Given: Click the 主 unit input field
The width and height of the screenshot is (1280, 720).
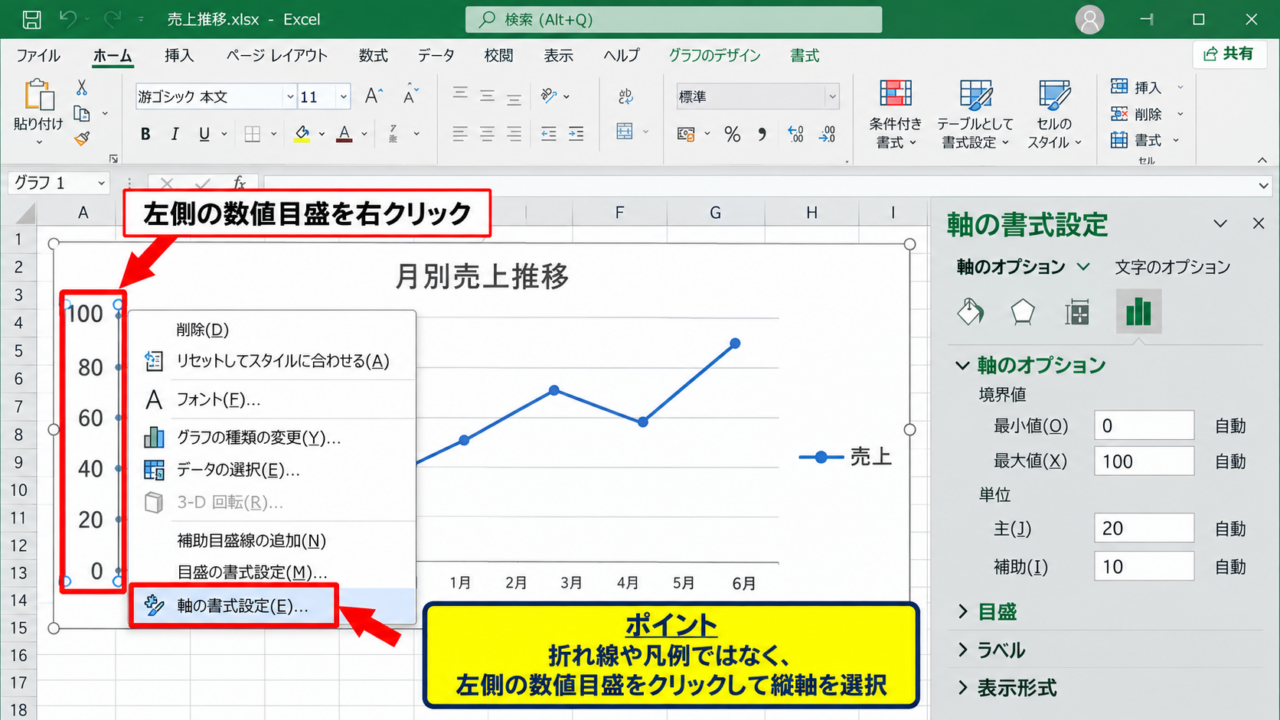Looking at the screenshot, I should 1144,528.
